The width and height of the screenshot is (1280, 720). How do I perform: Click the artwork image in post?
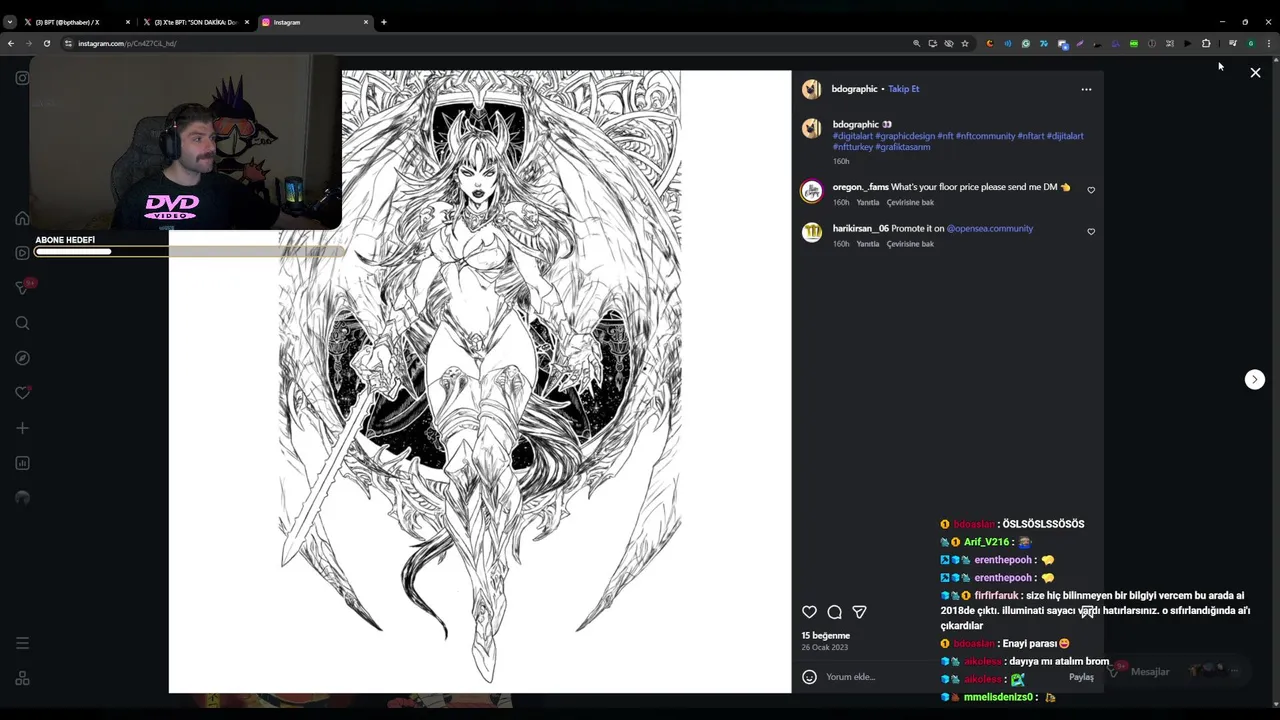[x=480, y=381]
